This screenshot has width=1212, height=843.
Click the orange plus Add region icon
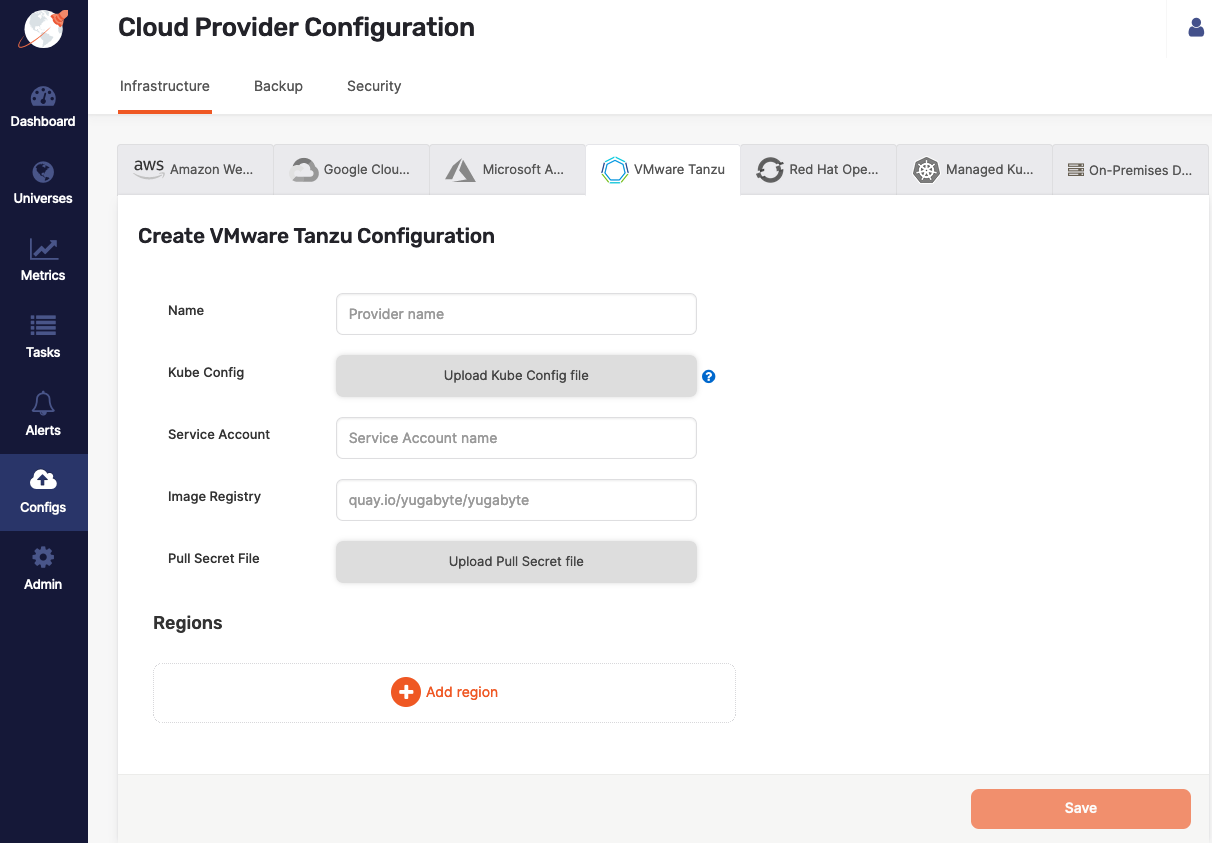pyautogui.click(x=405, y=692)
